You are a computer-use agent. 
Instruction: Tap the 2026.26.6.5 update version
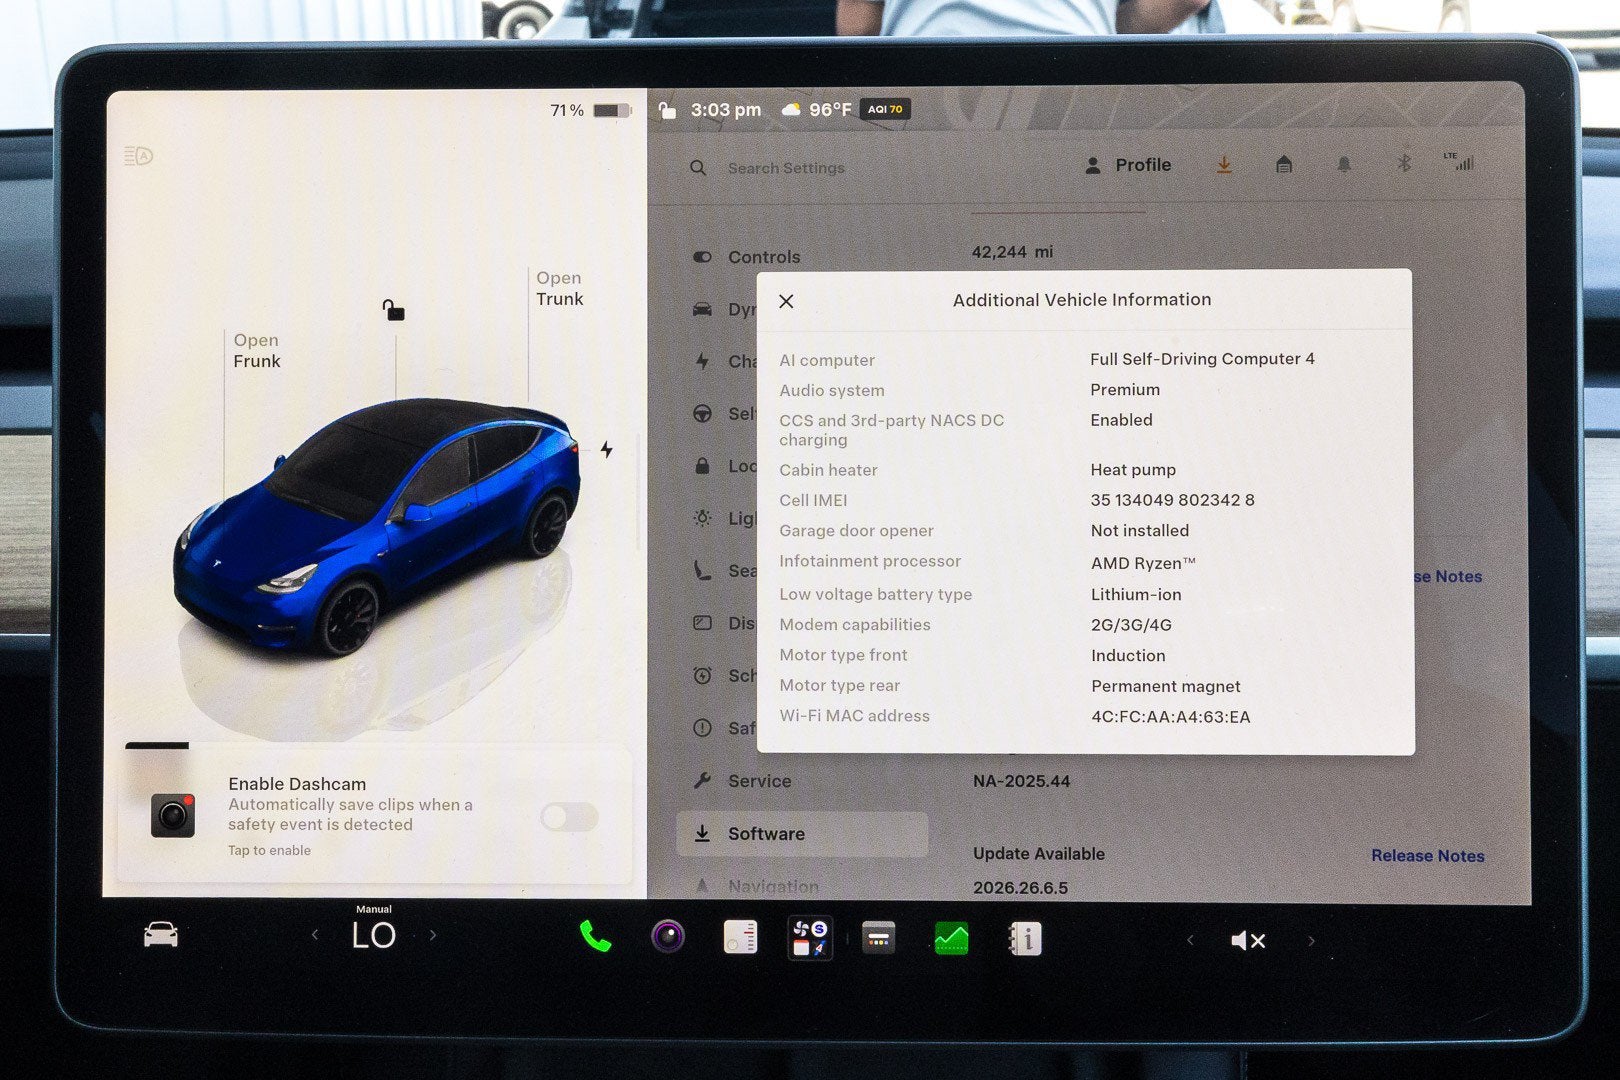pos(1020,888)
